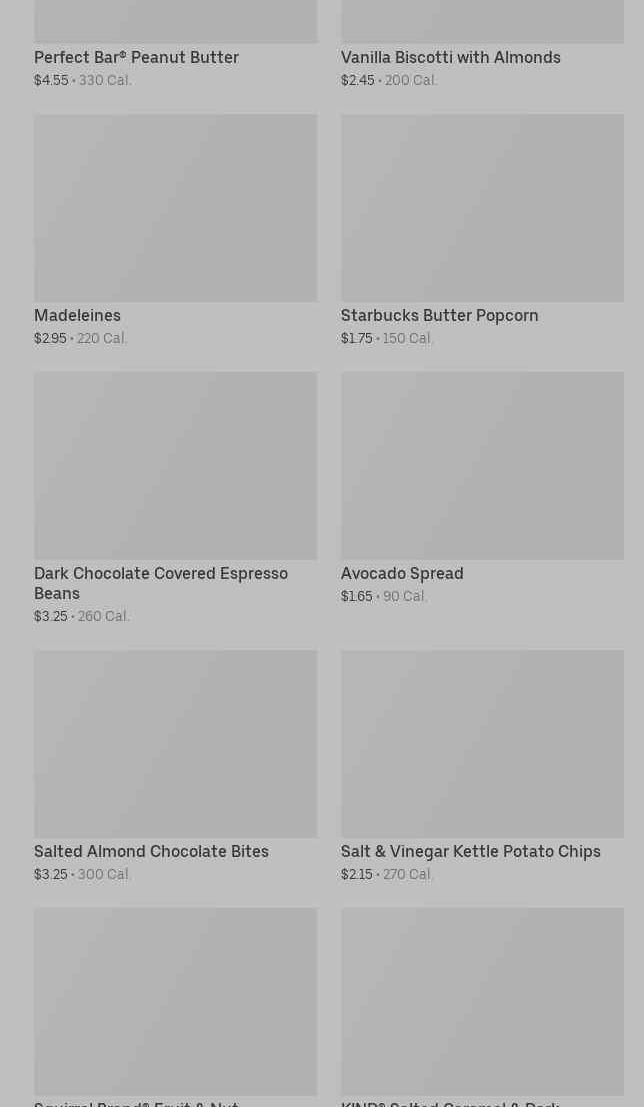The width and height of the screenshot is (644, 1107).
Task: Open Dark Chocolate Covered Espresso Beans title
Action: 160,583
